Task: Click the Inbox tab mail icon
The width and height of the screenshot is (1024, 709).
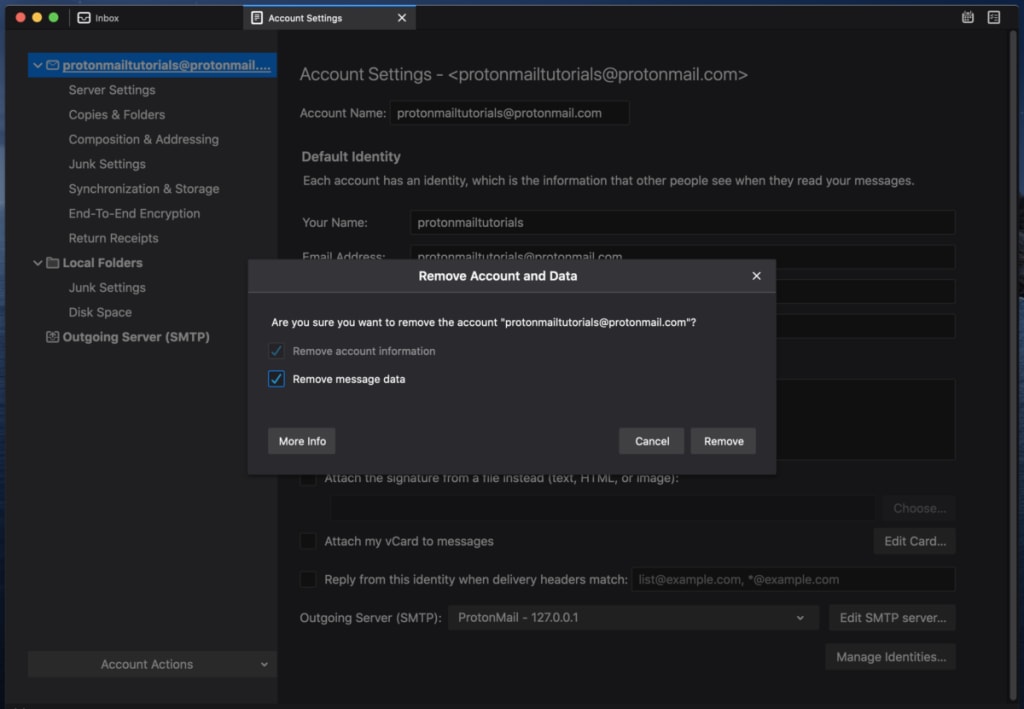Action: [x=84, y=18]
